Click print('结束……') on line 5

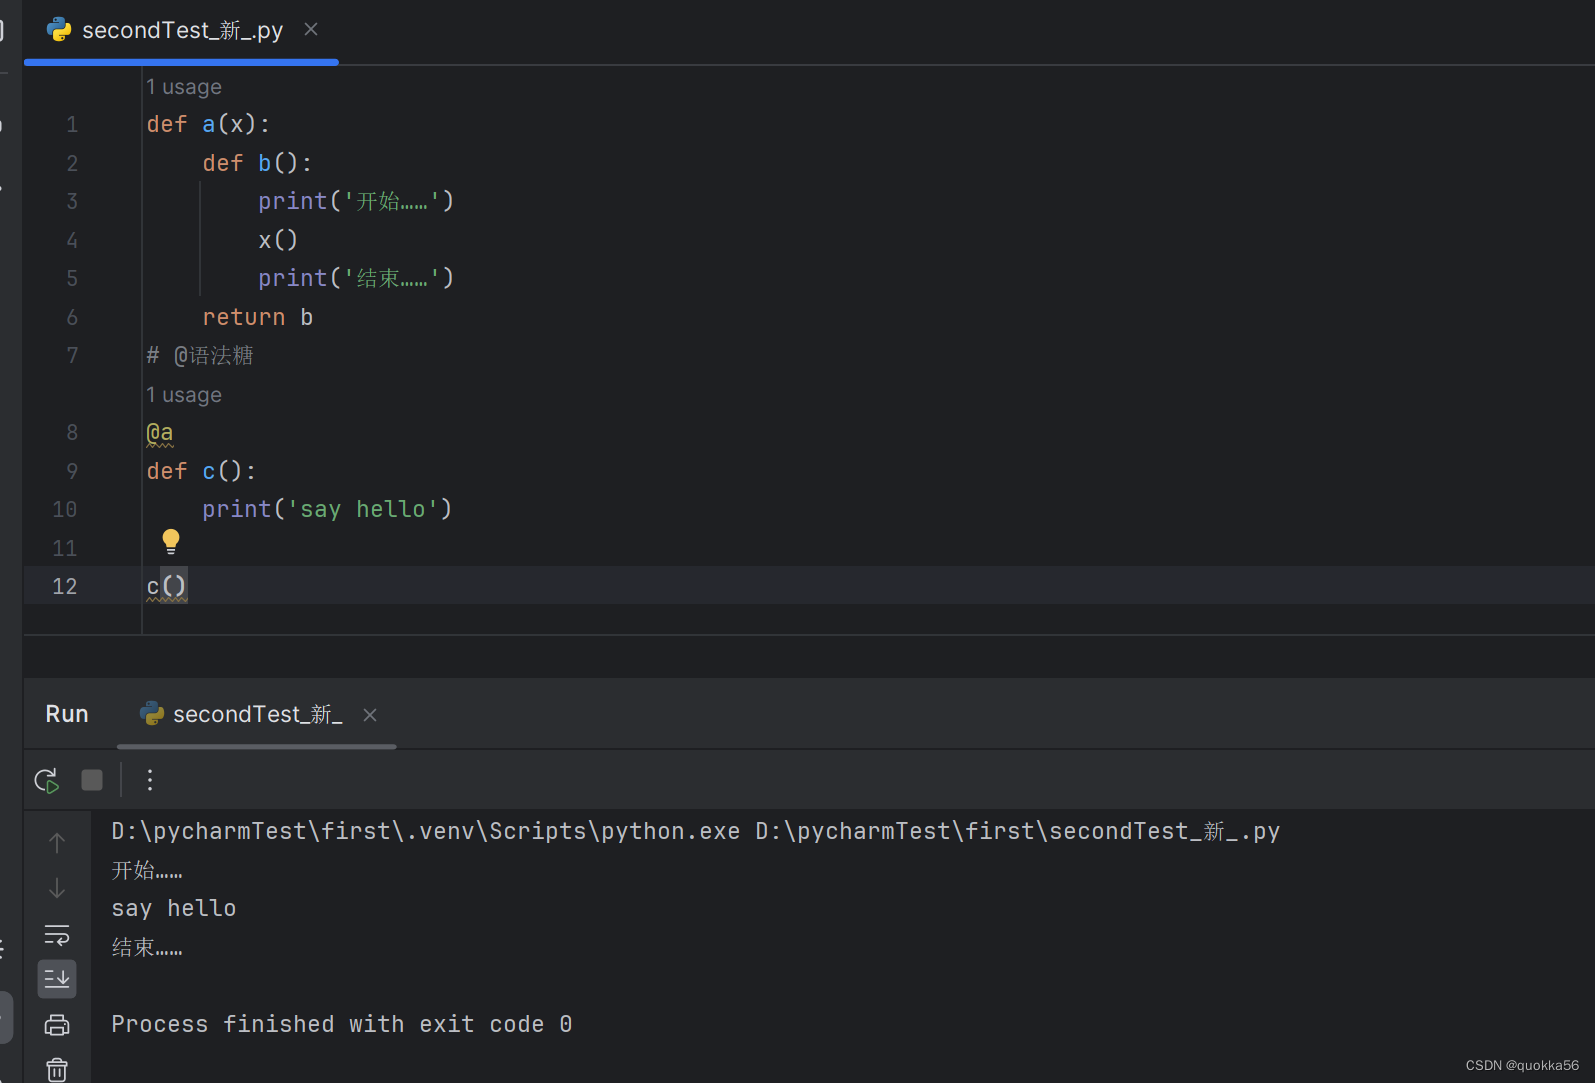click(x=356, y=278)
